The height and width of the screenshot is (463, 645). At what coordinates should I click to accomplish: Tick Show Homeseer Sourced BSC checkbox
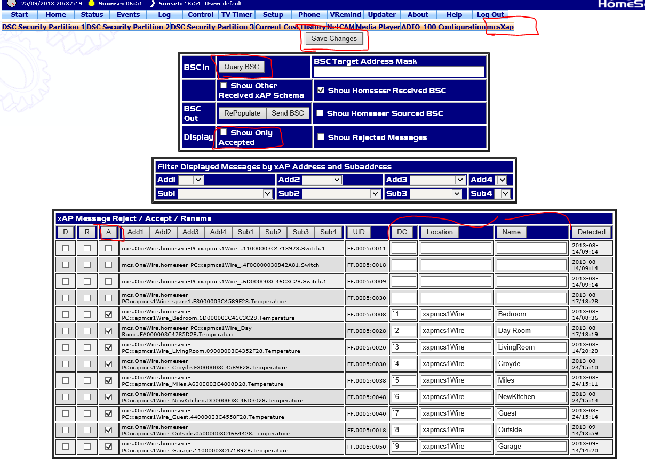tap(320, 113)
